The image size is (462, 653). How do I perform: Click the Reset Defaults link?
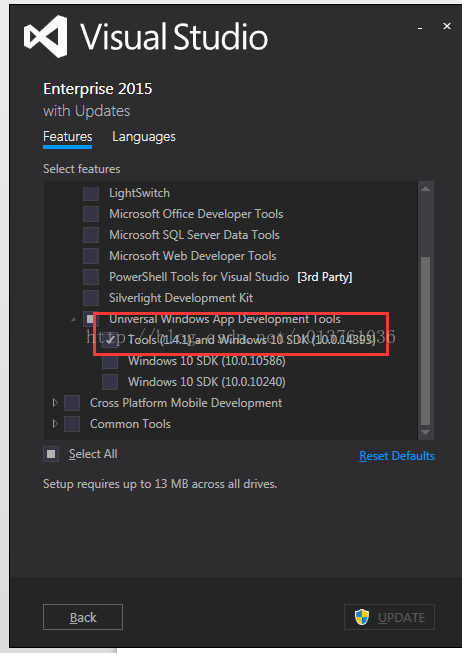397,456
